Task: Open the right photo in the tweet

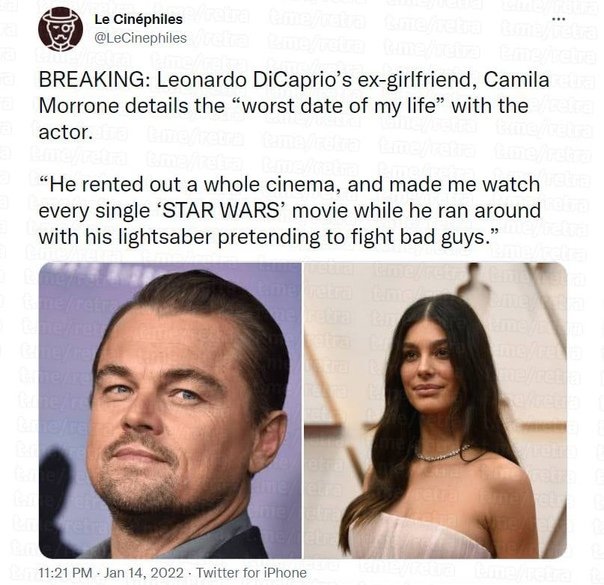Action: [435, 410]
